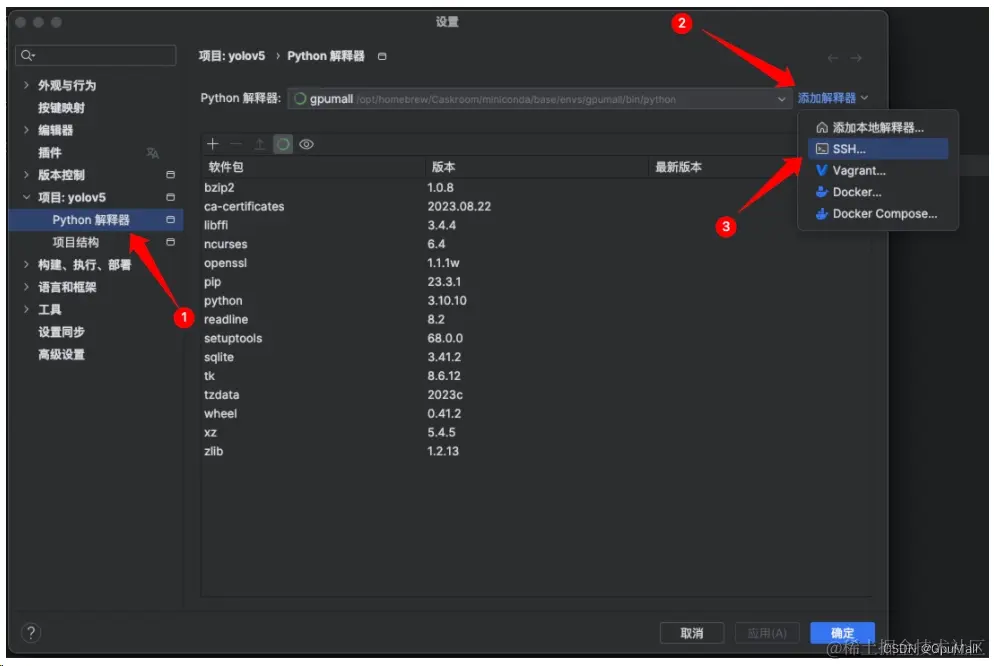Expand 外观与行为 settings group
The height and width of the screenshot is (666, 994).
26,84
